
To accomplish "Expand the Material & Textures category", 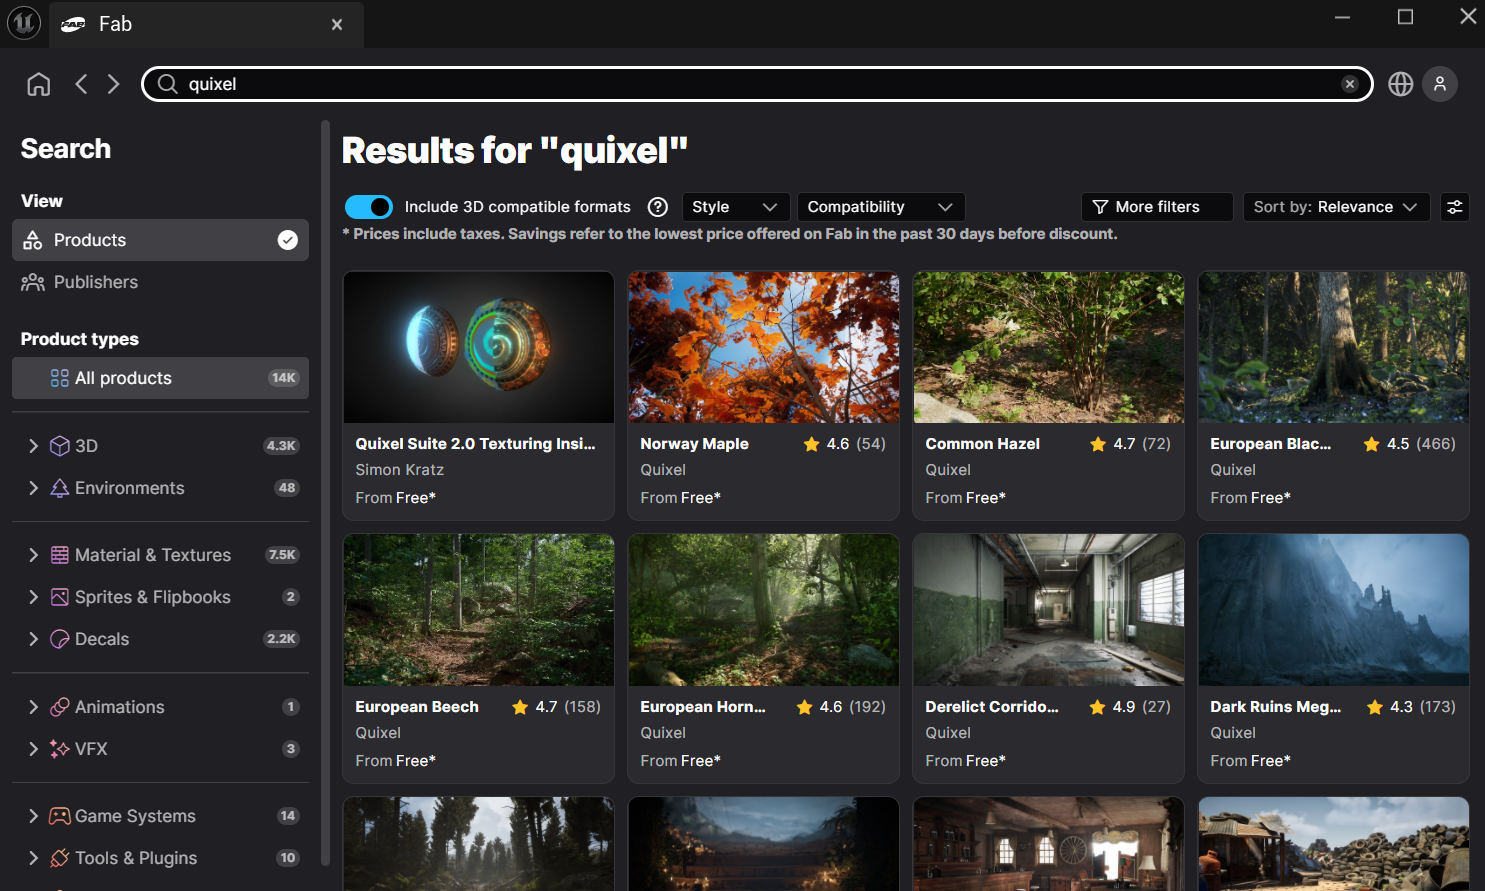I will pos(33,555).
